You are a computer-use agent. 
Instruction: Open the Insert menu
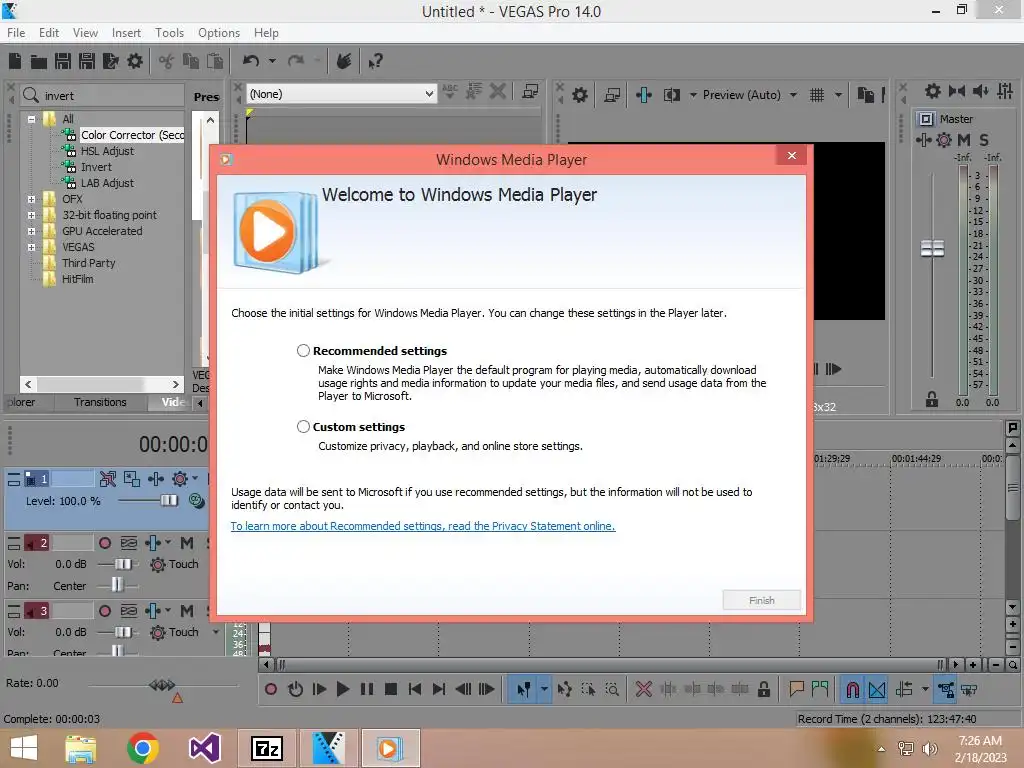point(126,33)
